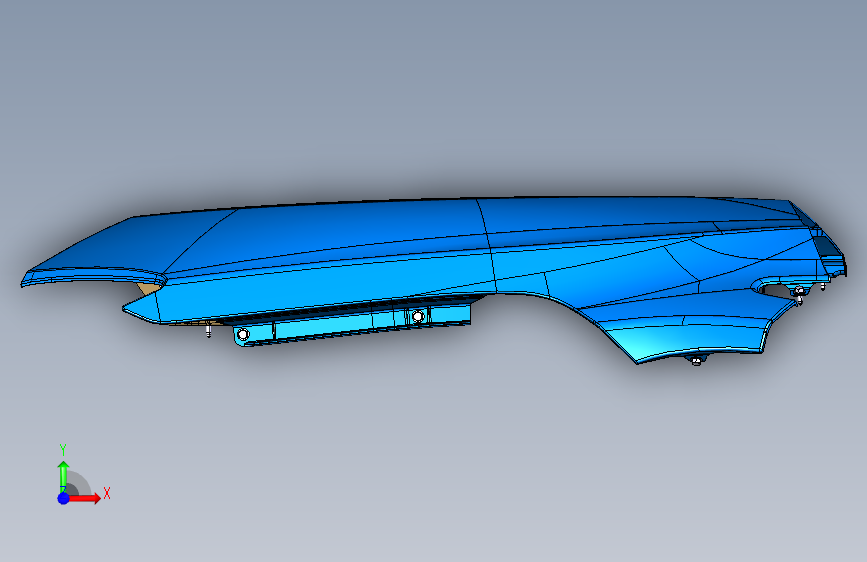
Task: Select the small screw below the fender's left end
Action: 208,331
